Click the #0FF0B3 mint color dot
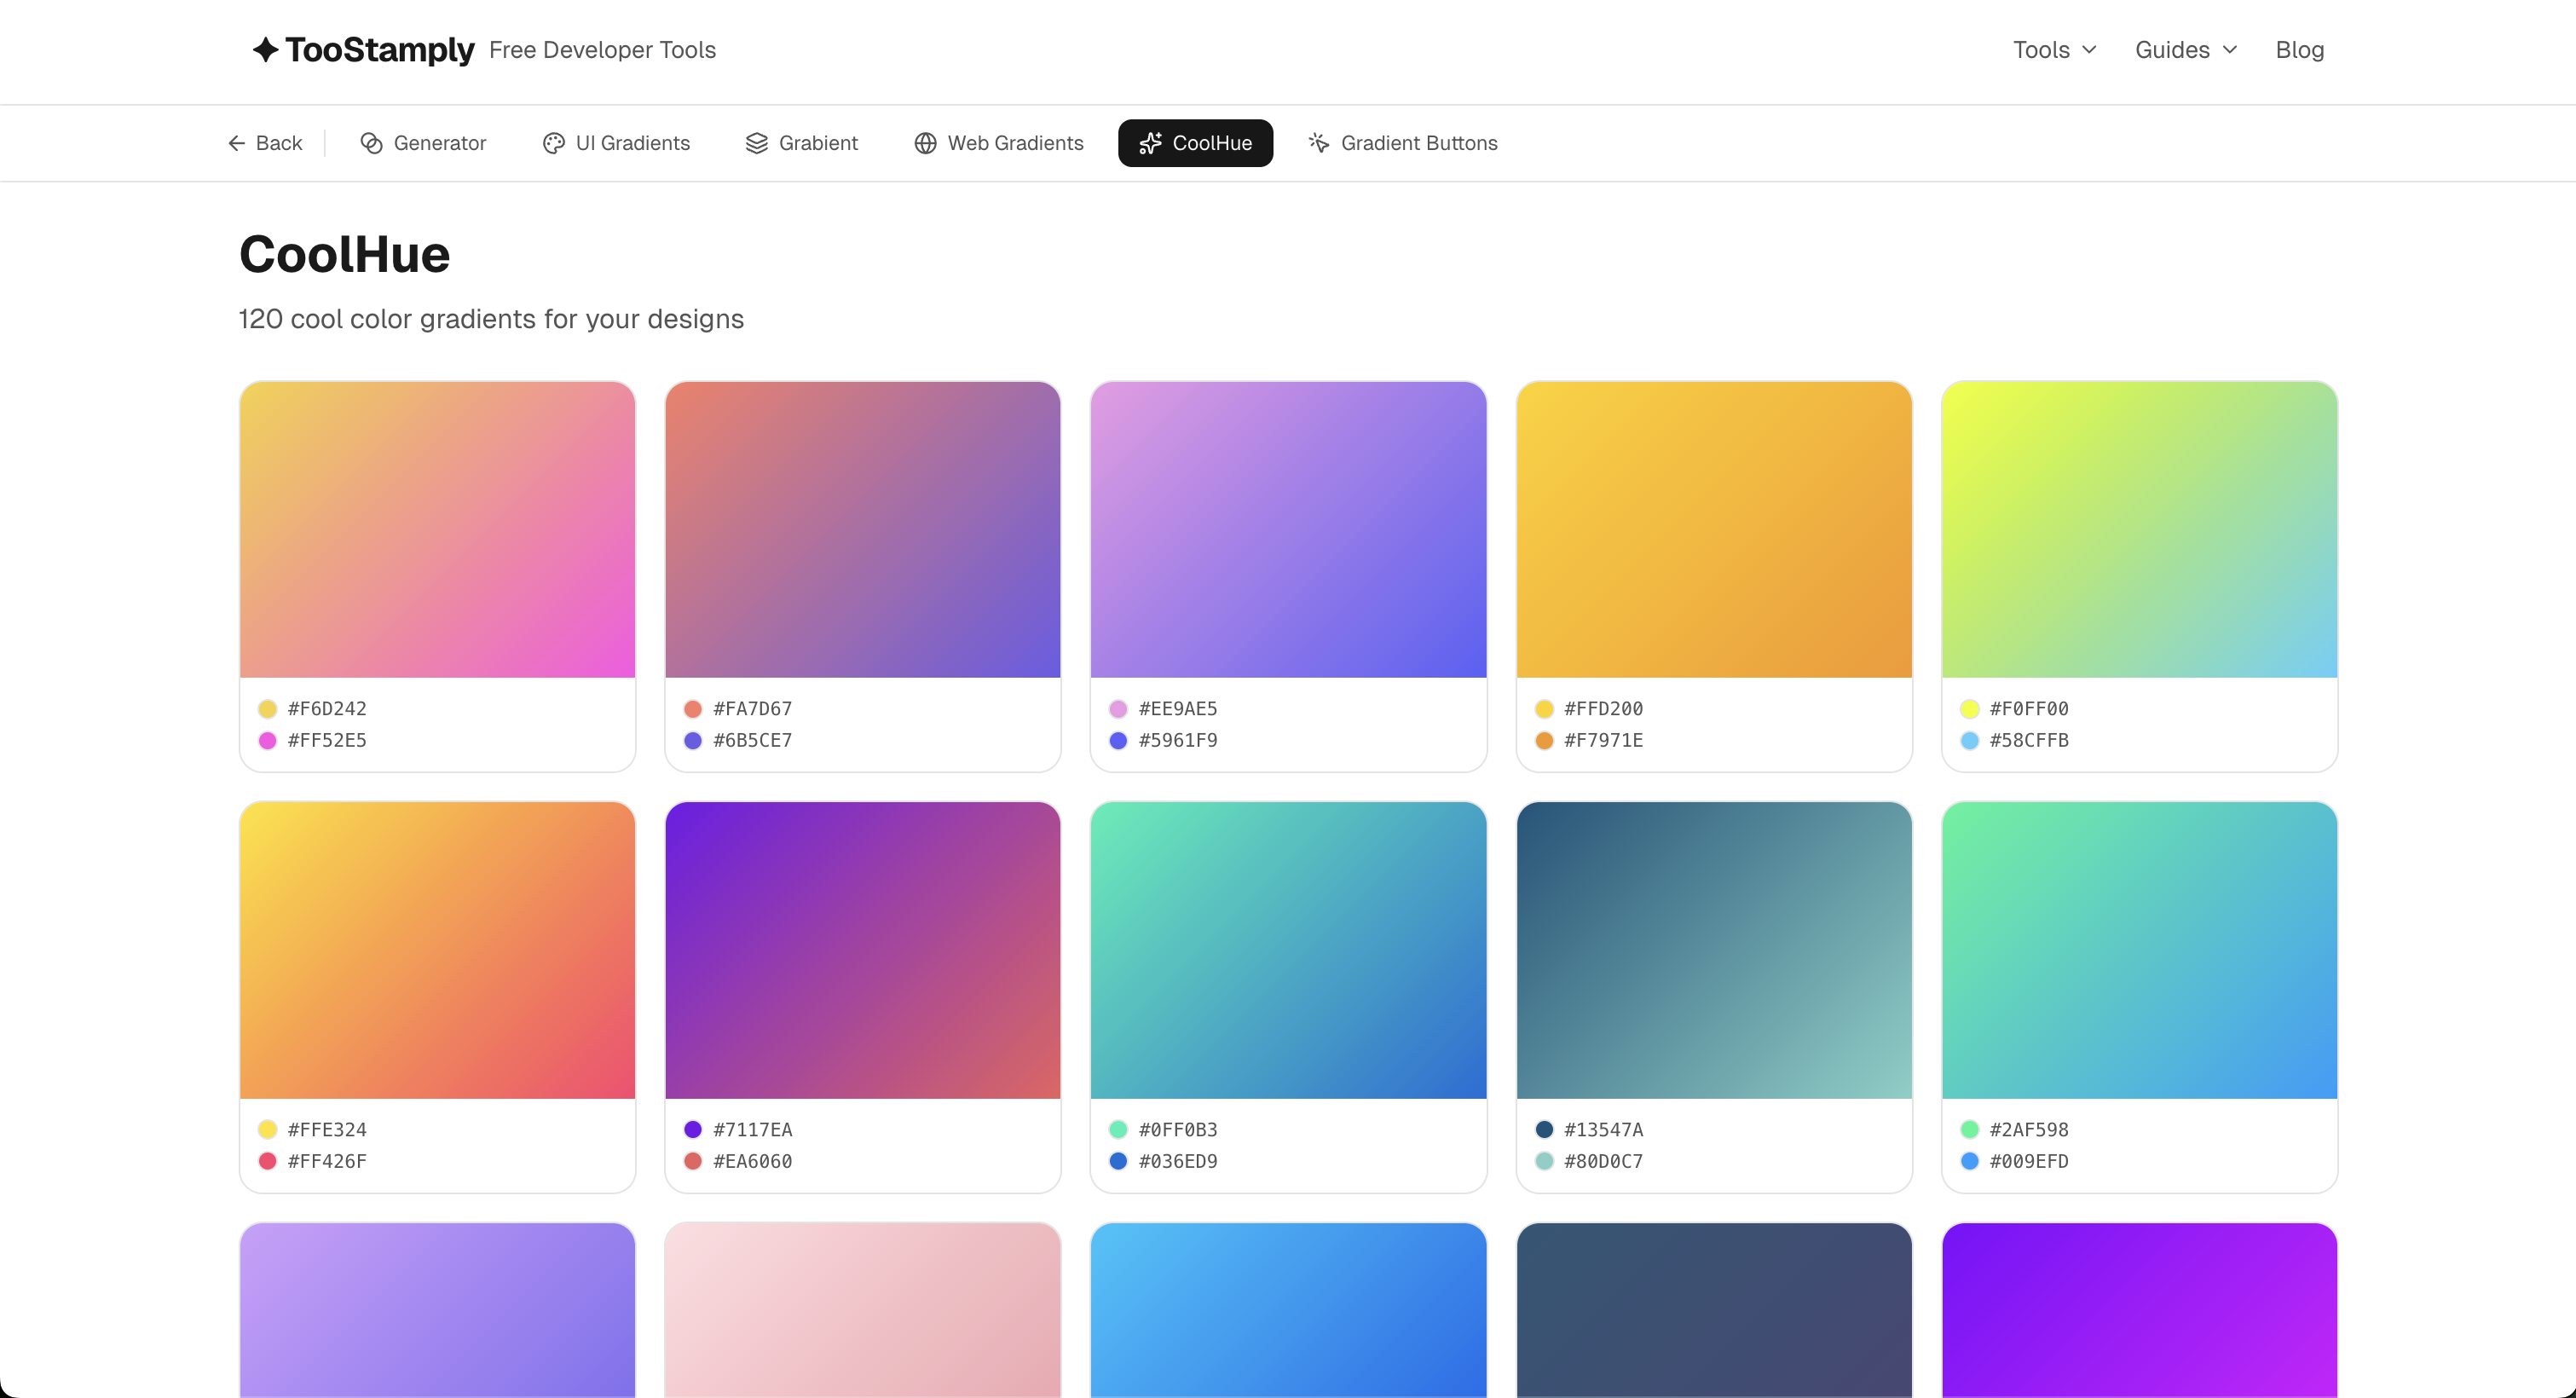Image resolution: width=2576 pixels, height=1398 pixels. (1118, 1130)
